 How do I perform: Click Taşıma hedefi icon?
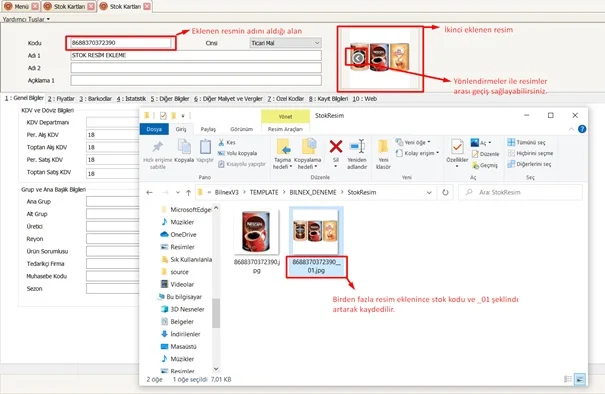pos(283,147)
